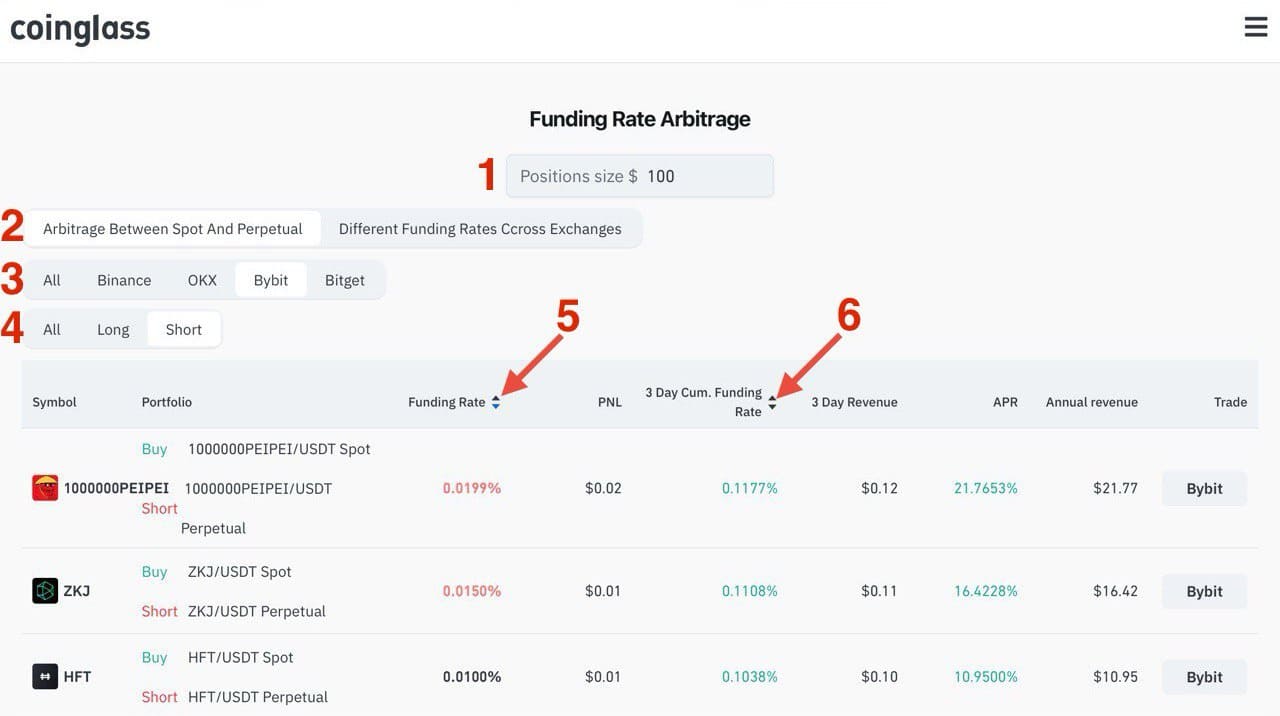This screenshot has width=1280, height=716.
Task: Click 3 day revenue $0.11
Action: tap(879, 591)
